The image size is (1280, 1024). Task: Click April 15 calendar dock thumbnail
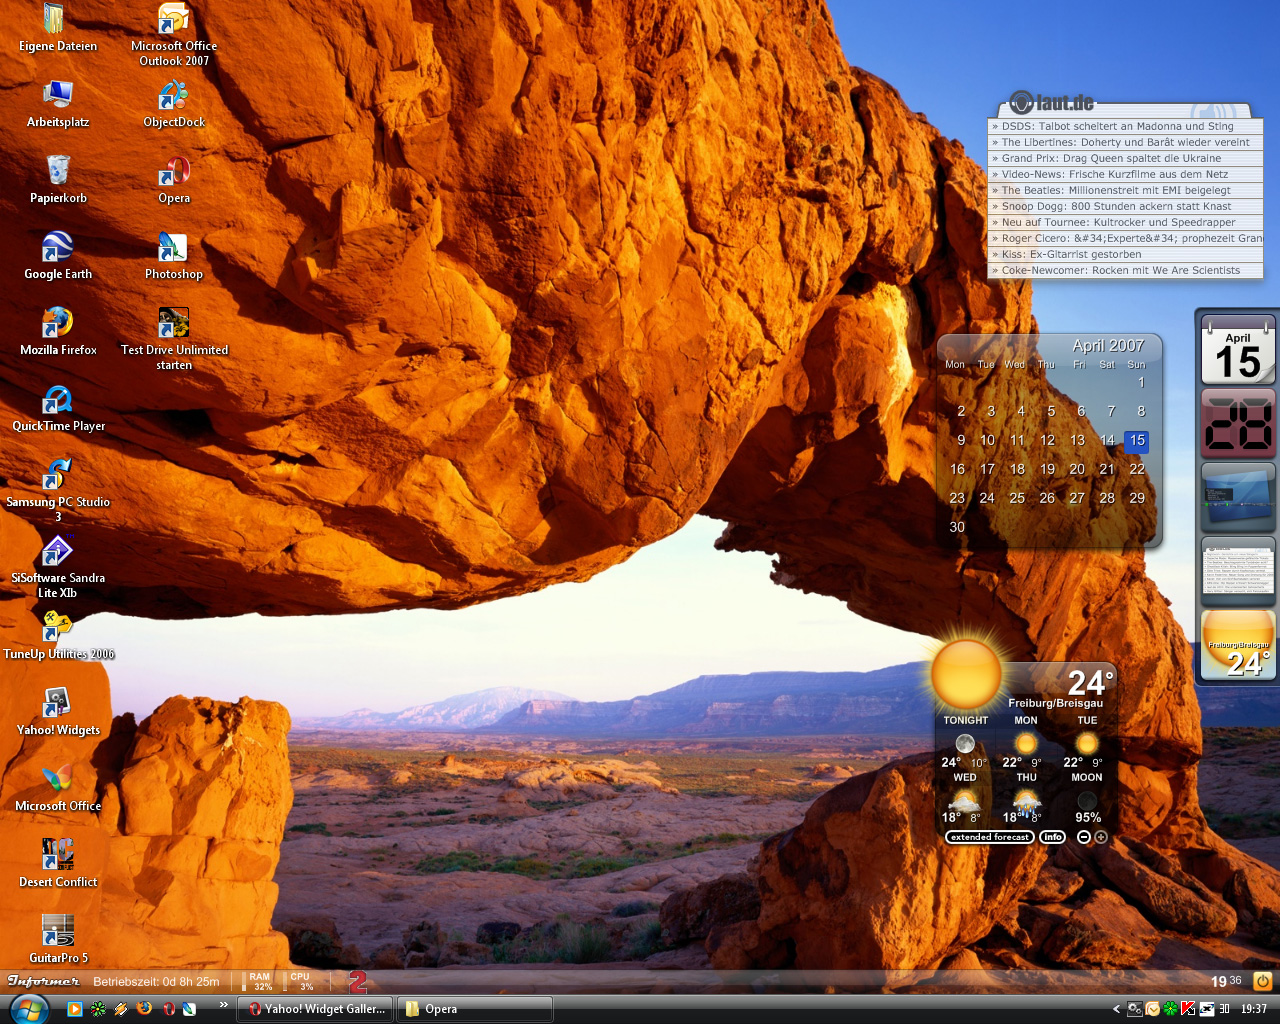(1238, 350)
